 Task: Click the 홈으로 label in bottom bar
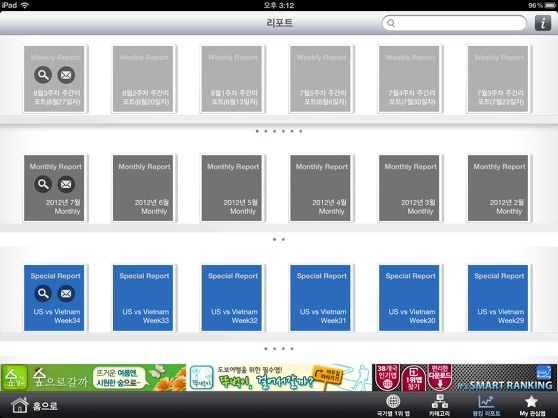click(45, 406)
